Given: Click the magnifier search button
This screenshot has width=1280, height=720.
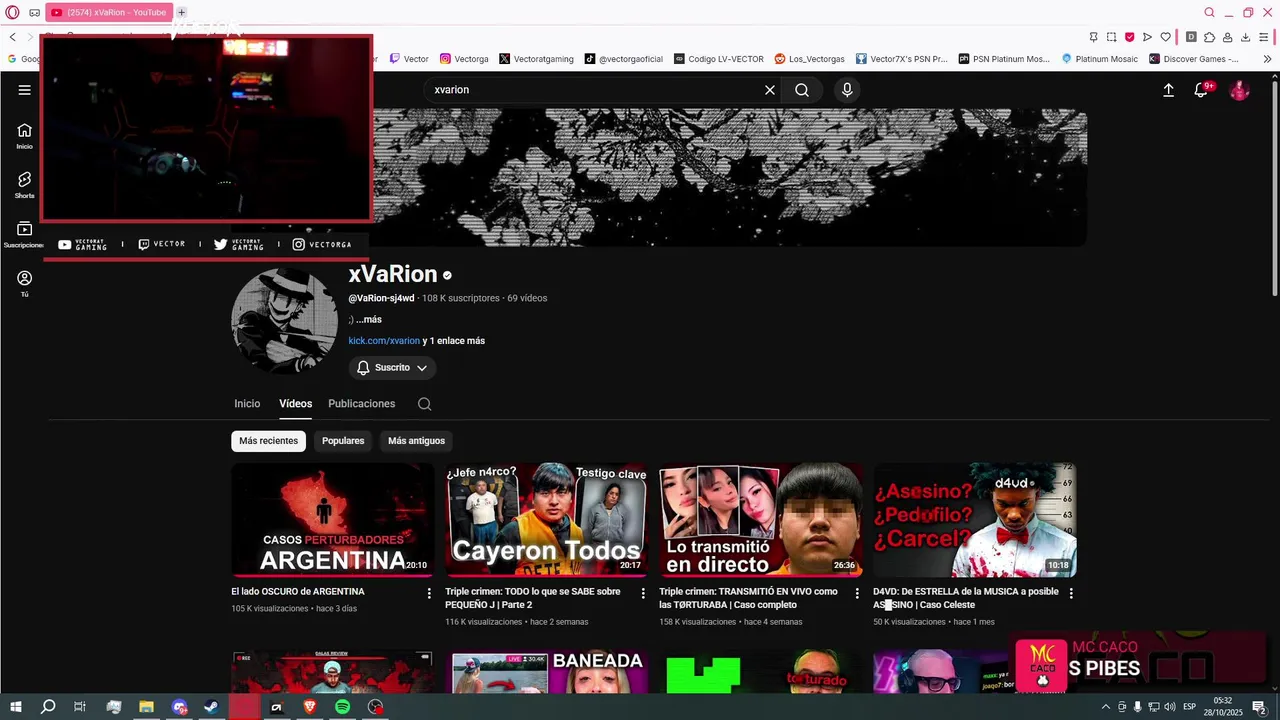Looking at the screenshot, I should point(802,90).
